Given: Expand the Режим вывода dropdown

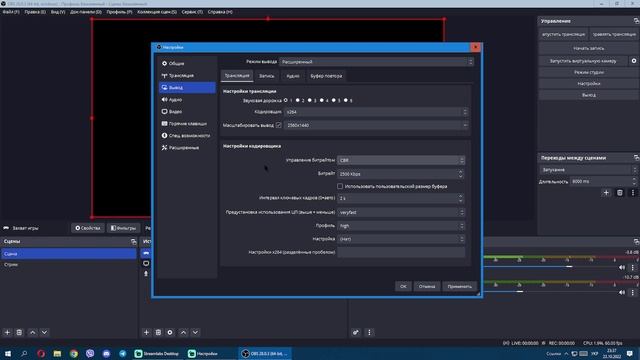Looking at the screenshot, I should (376, 62).
